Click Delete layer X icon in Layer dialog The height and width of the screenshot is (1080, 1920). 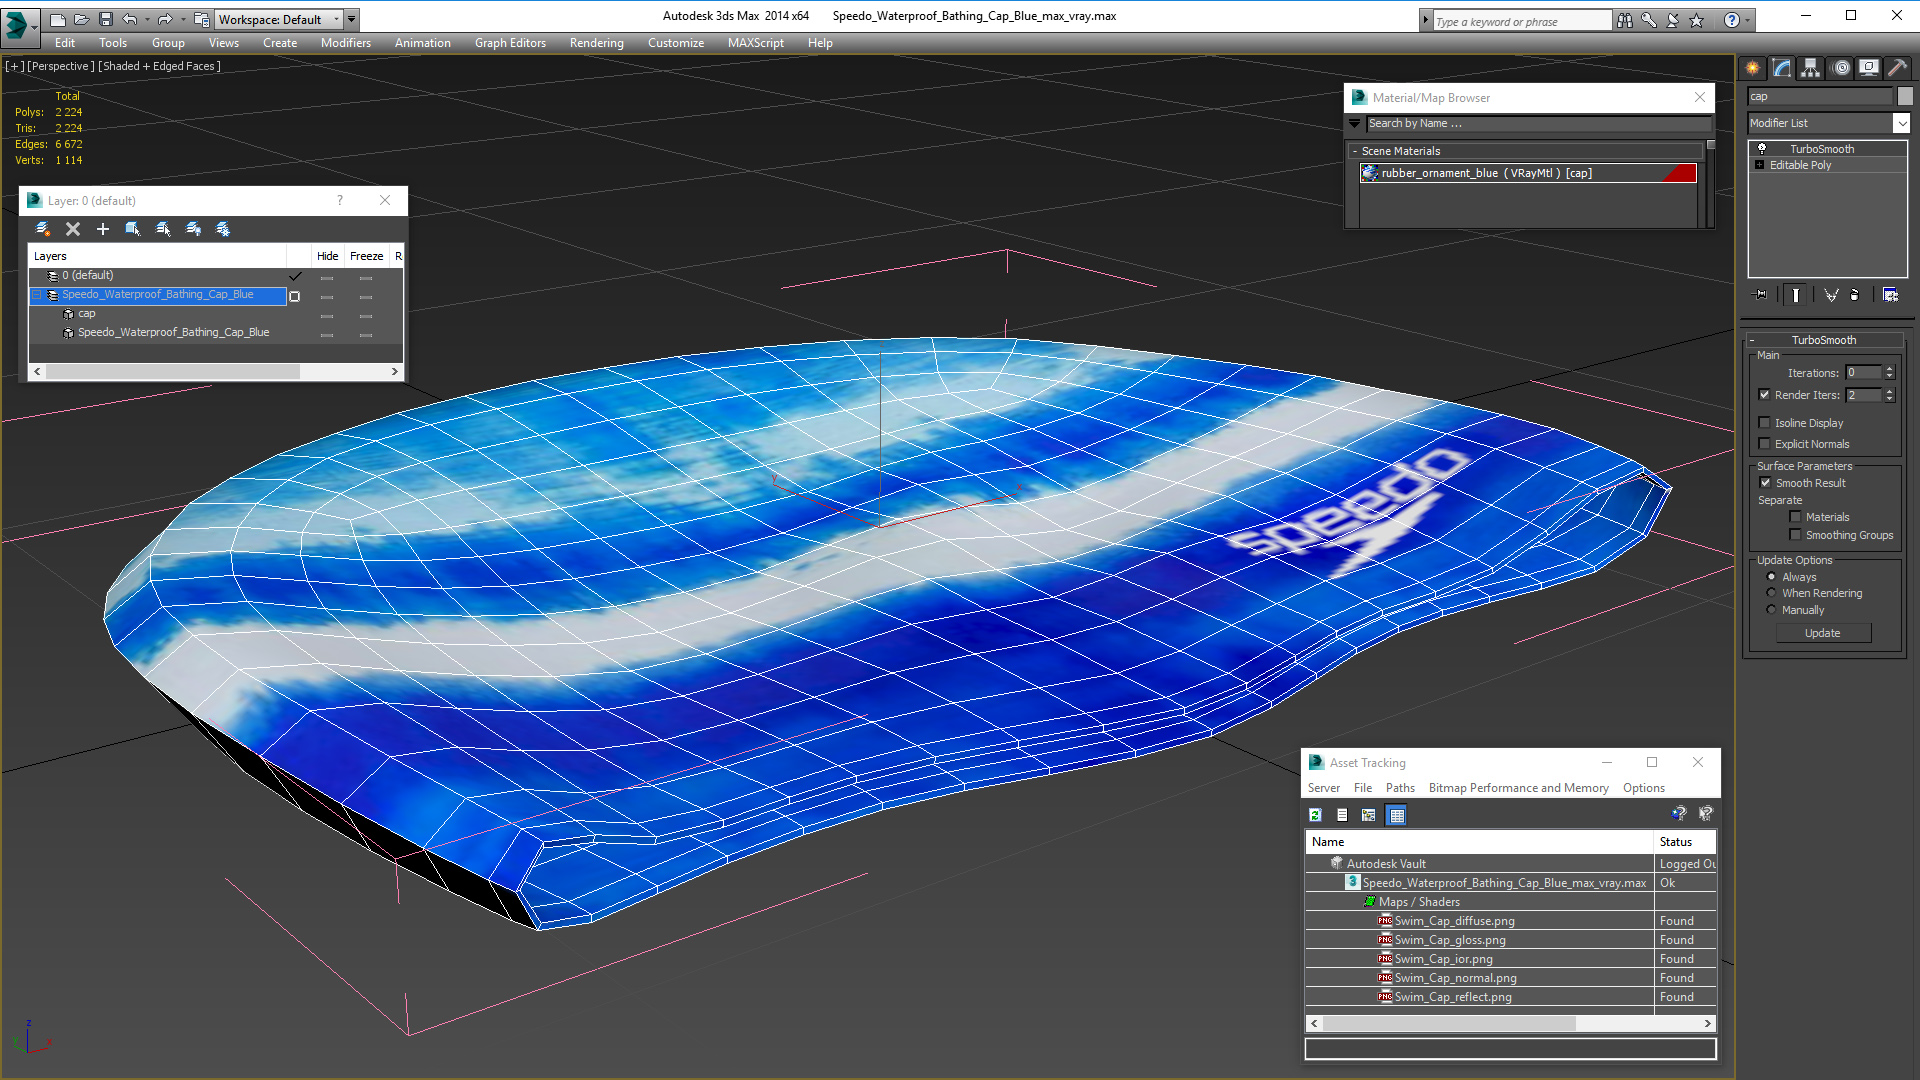click(x=73, y=229)
